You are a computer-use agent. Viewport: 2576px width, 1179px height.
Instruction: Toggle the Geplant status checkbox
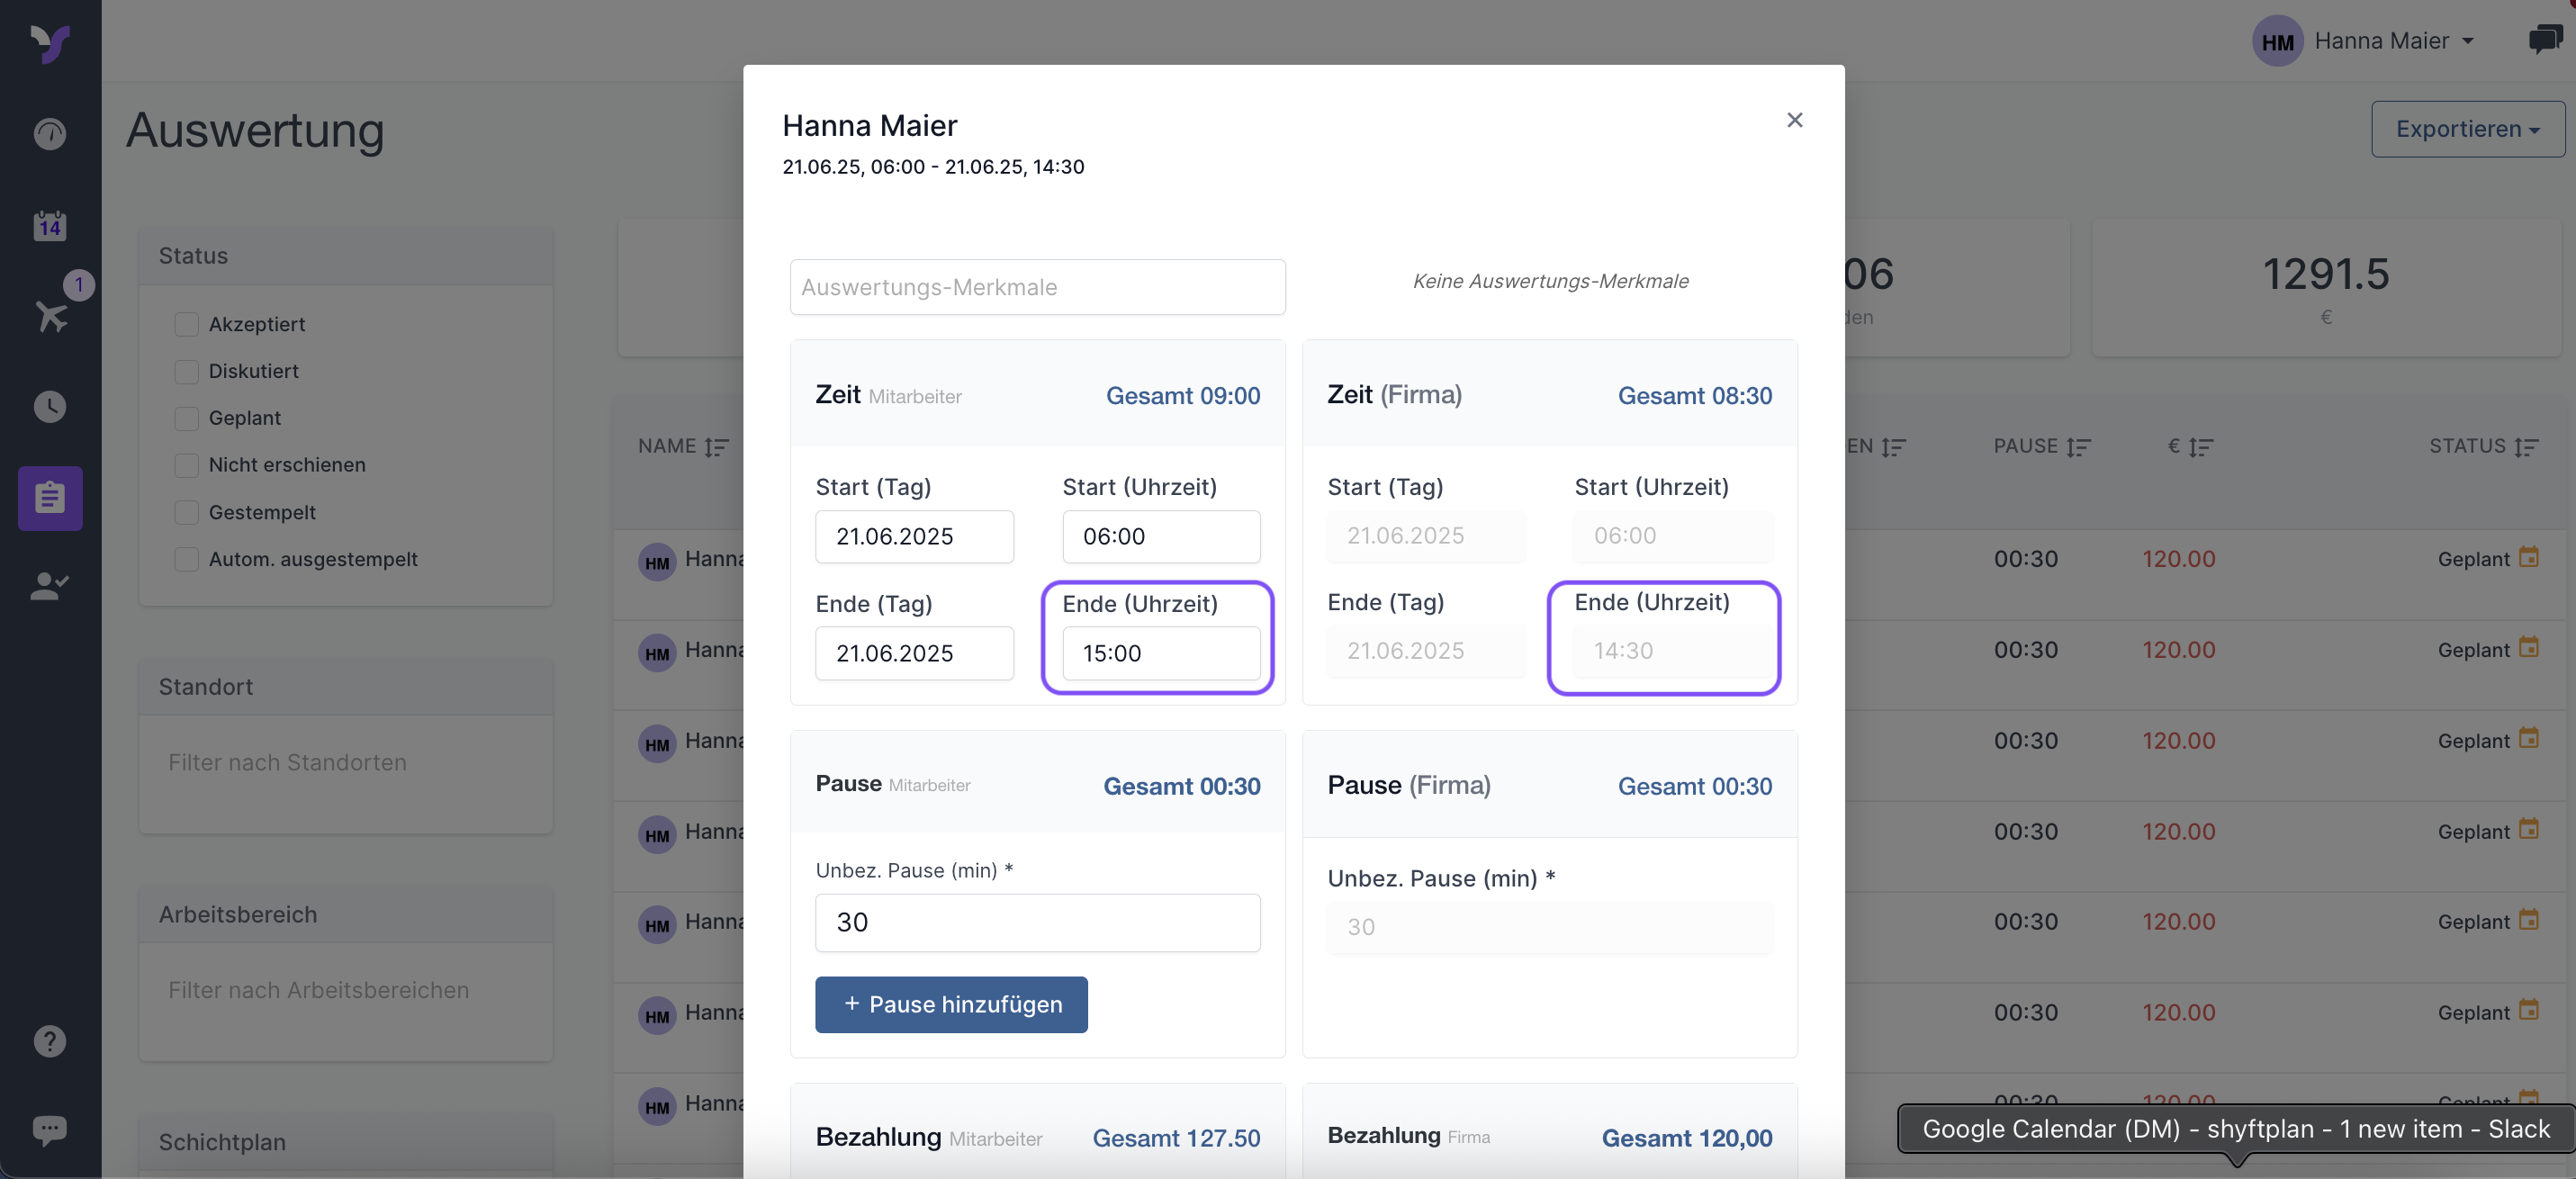coord(186,418)
